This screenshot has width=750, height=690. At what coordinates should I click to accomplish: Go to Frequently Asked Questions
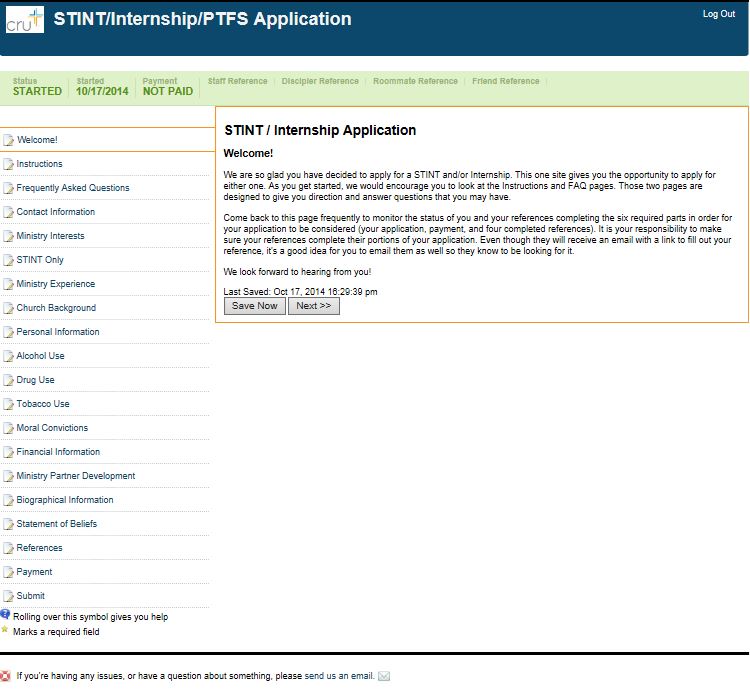pyautogui.click(x=73, y=188)
